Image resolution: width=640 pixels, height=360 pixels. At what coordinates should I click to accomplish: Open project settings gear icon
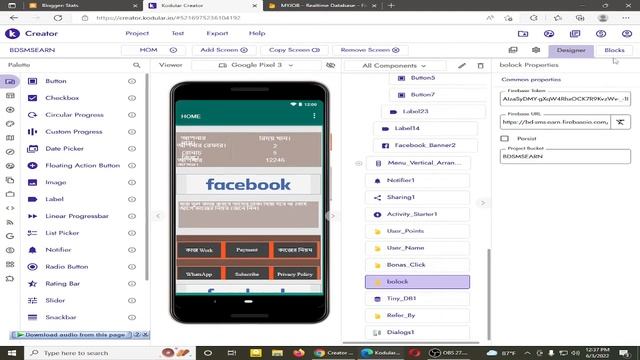[x=536, y=50]
